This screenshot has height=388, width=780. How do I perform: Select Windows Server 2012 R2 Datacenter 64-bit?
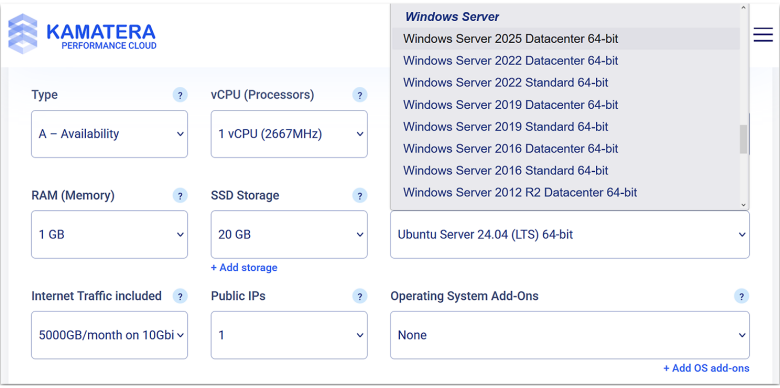[x=565, y=193]
